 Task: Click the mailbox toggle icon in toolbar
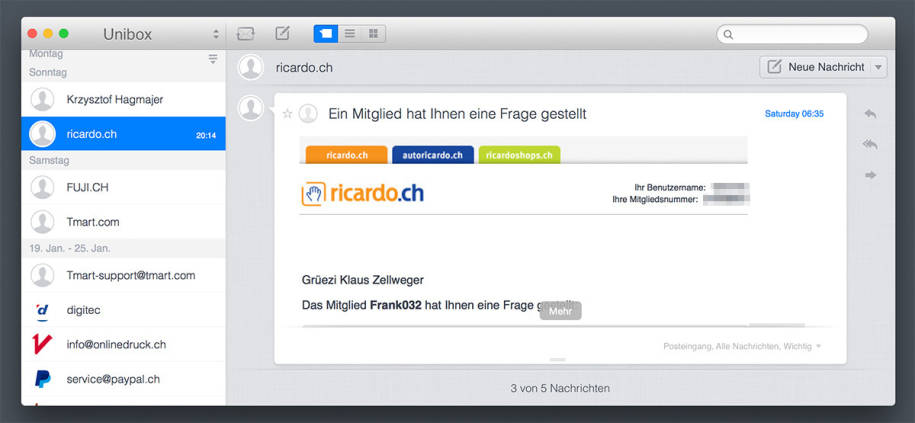pos(246,34)
